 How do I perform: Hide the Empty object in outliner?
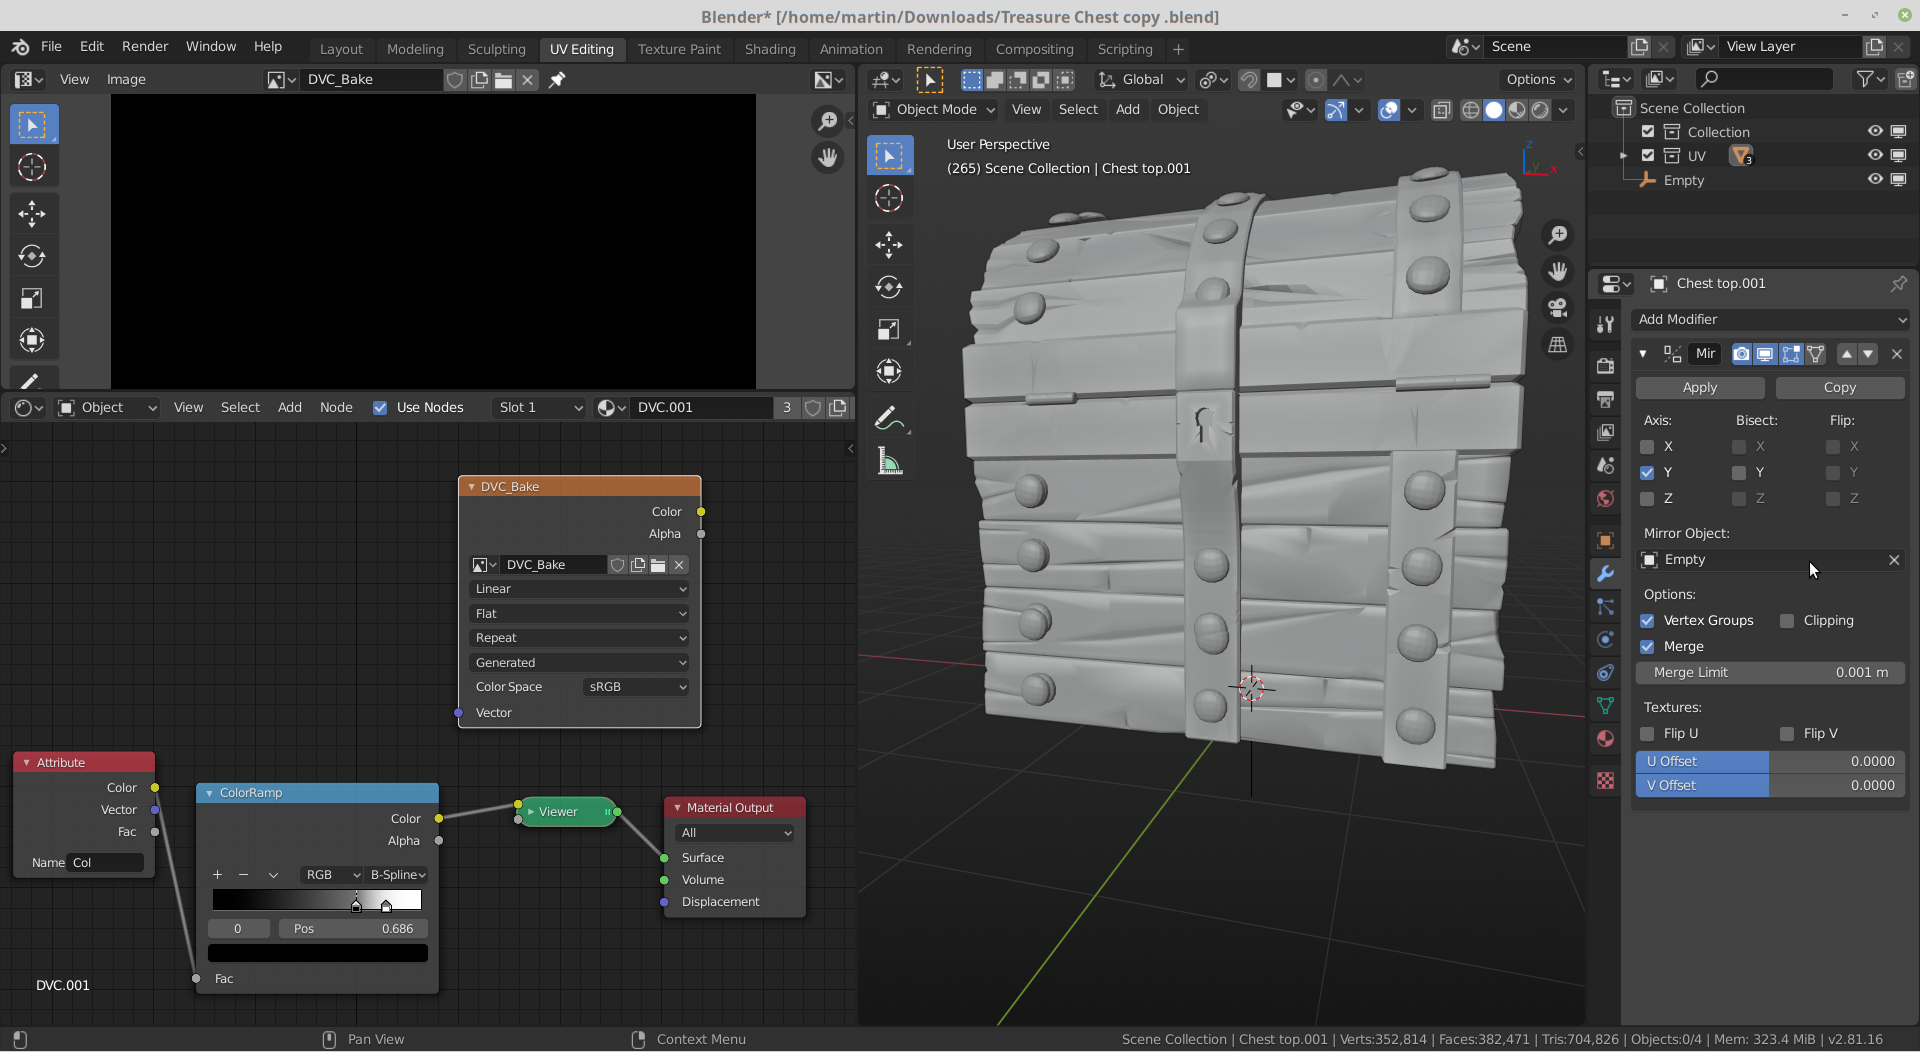coord(1875,180)
